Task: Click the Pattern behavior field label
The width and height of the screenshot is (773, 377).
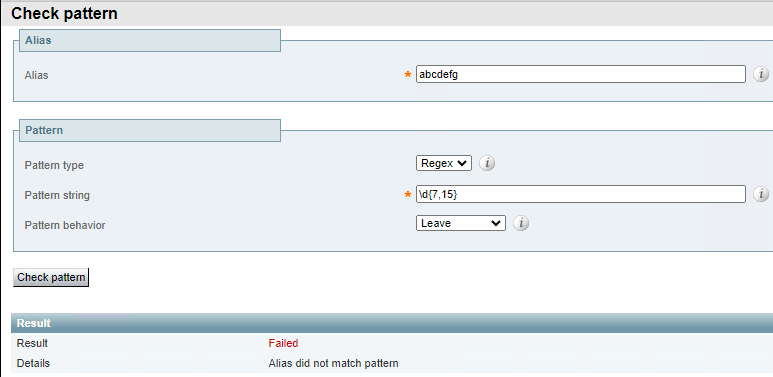Action: [x=65, y=225]
